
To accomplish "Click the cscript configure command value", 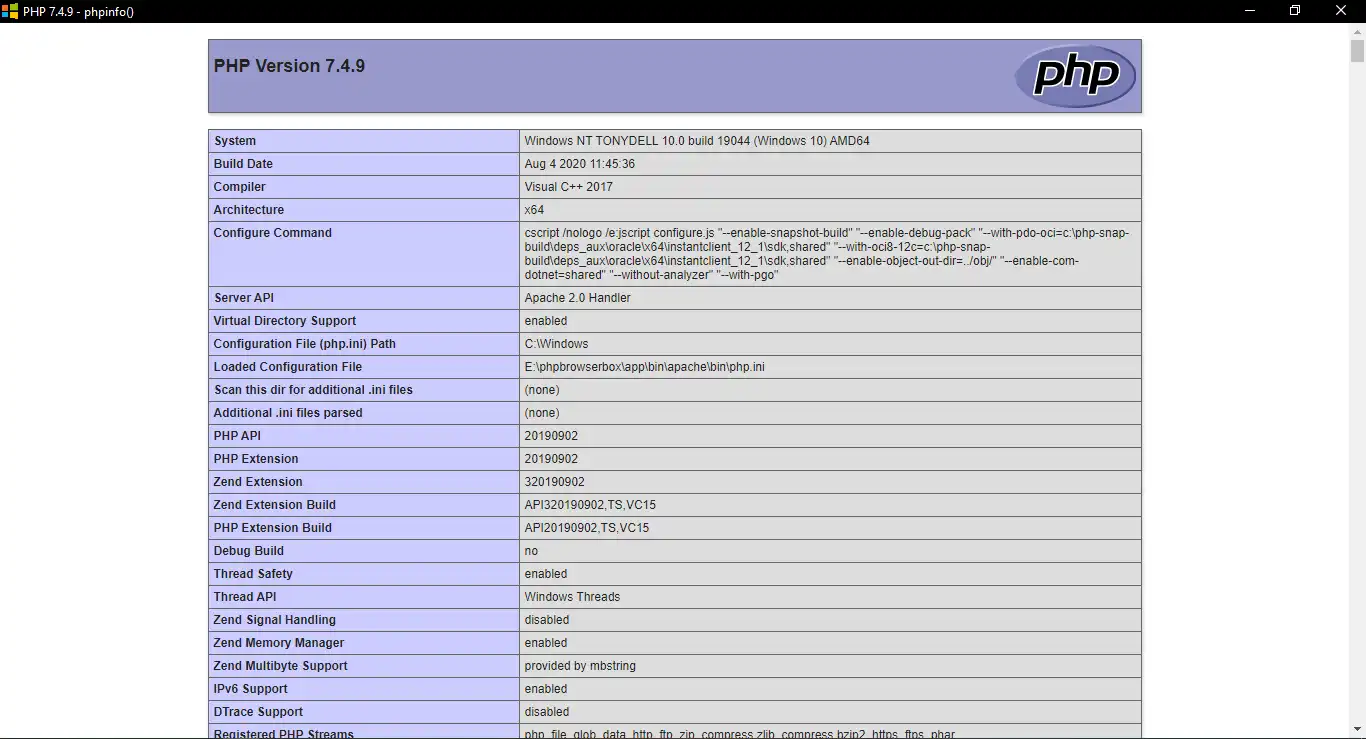I will pyautogui.click(x=827, y=254).
